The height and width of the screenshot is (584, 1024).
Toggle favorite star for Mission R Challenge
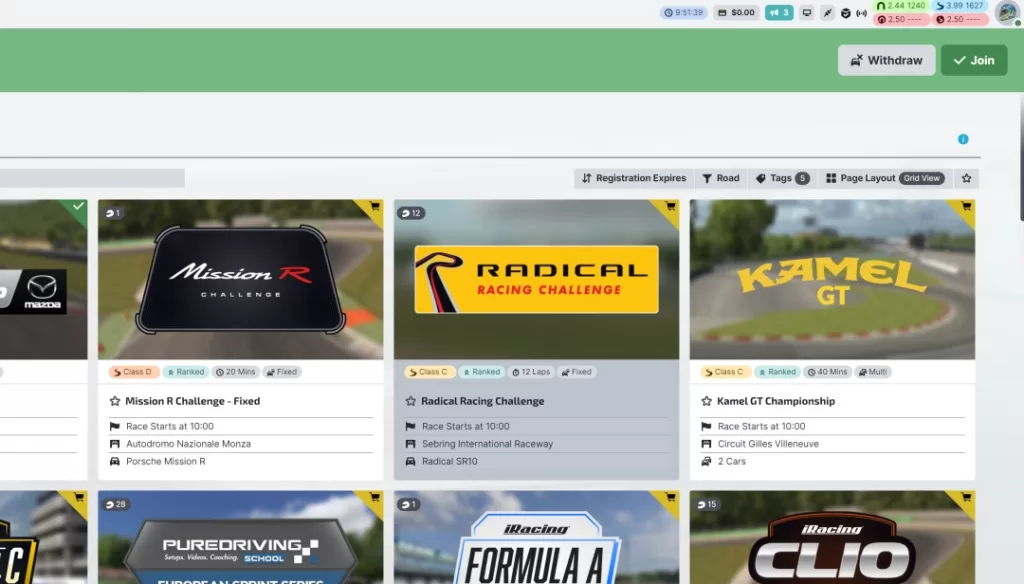tap(115, 401)
